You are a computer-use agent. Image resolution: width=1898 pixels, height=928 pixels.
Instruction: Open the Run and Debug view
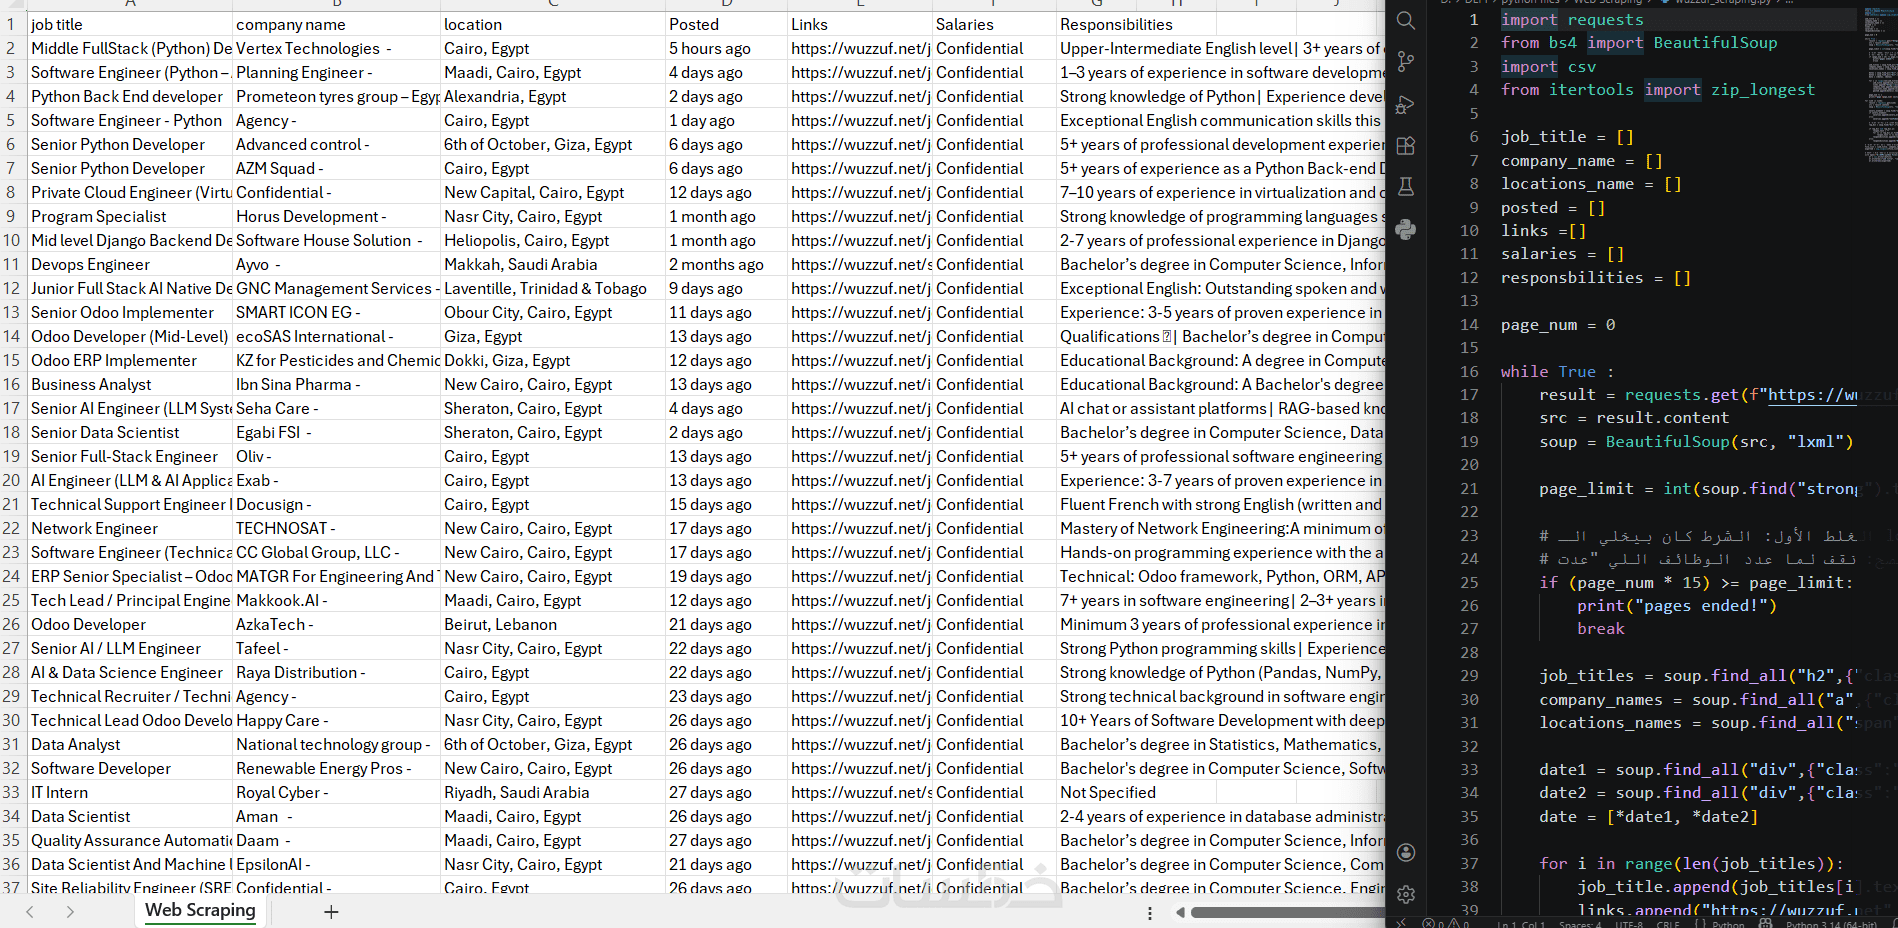click(1406, 104)
